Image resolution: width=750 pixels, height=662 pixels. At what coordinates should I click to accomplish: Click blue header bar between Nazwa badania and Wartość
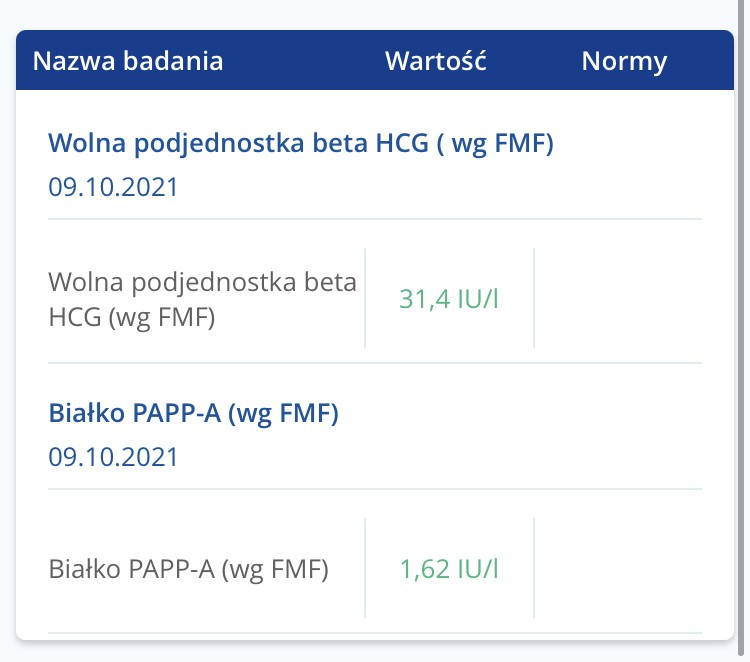(304, 61)
